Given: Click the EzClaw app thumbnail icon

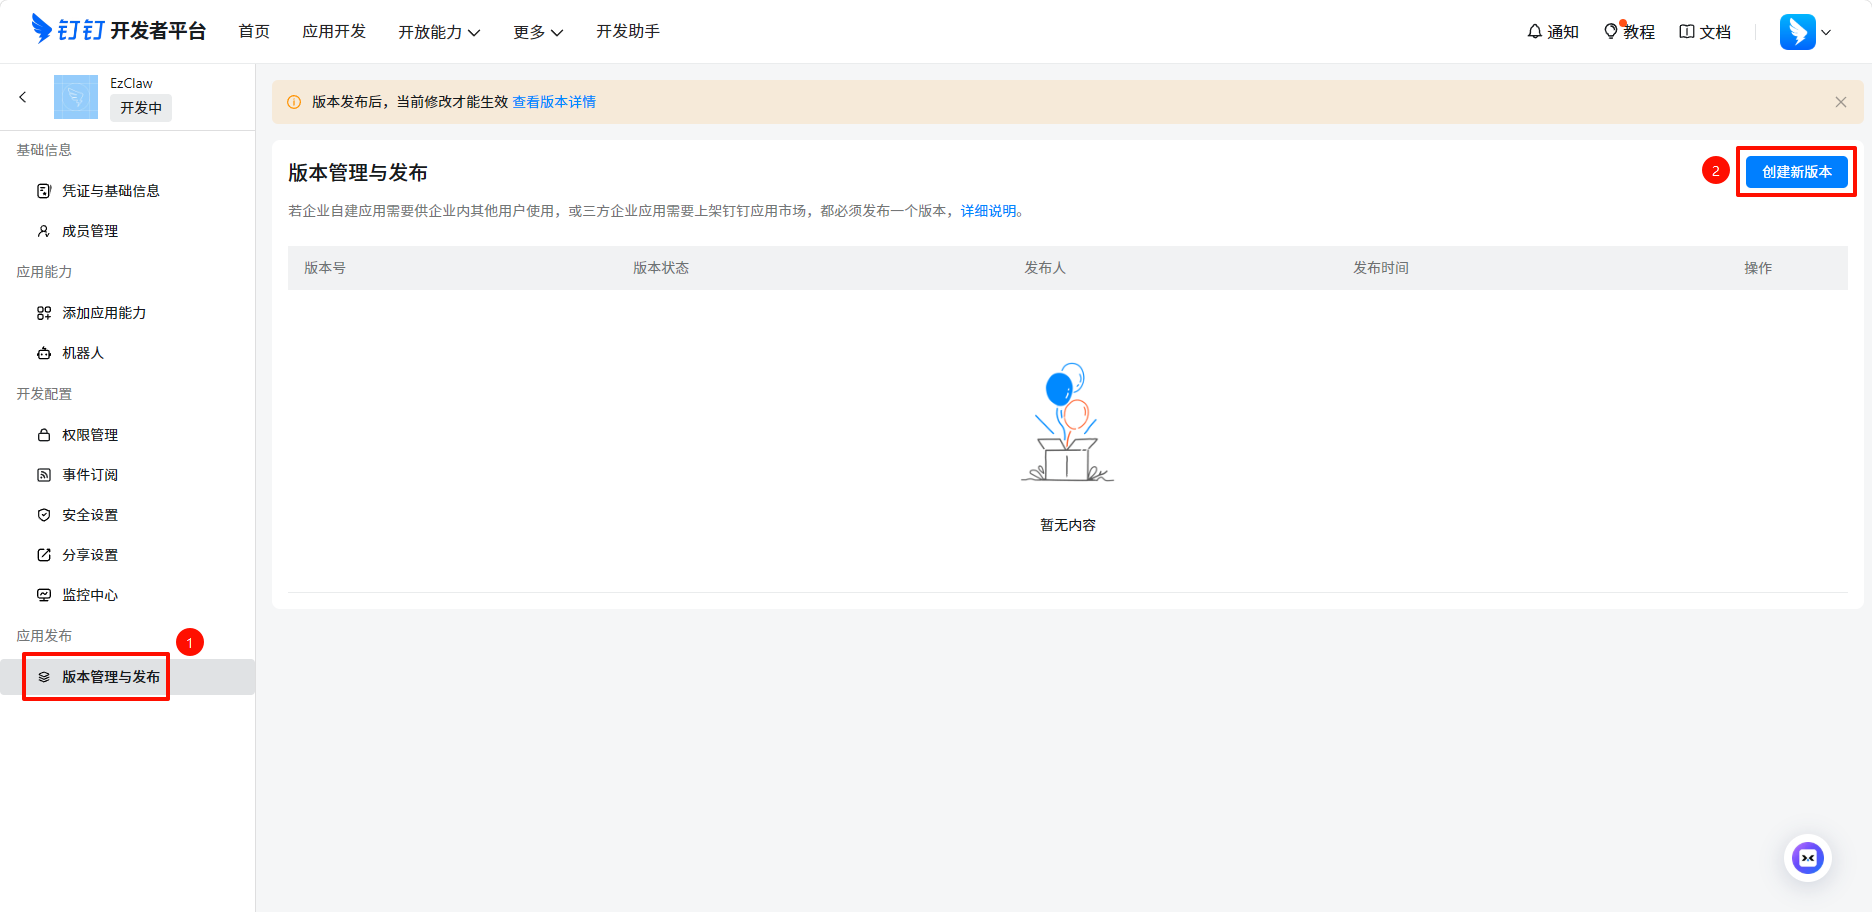Looking at the screenshot, I should (76, 97).
